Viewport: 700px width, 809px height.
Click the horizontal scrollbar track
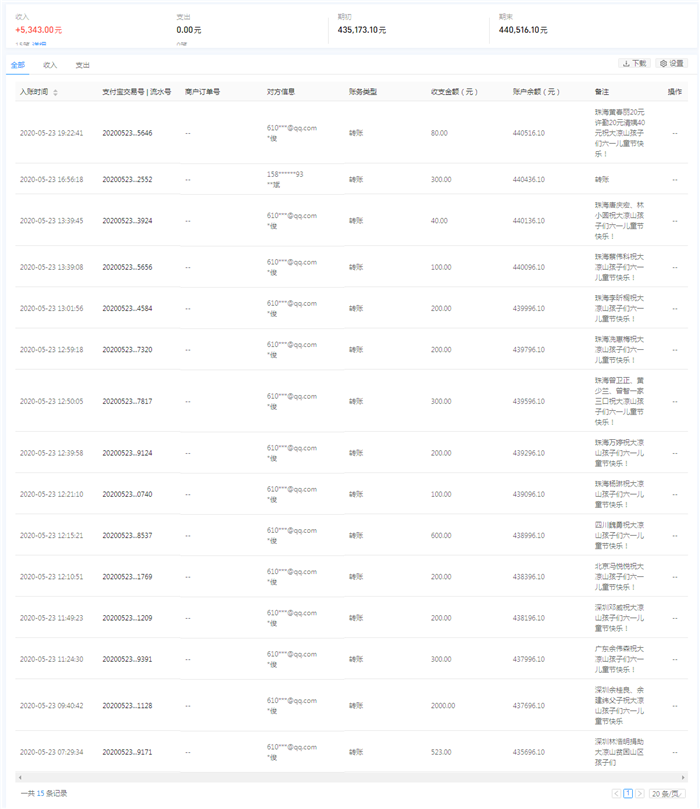tap(350, 777)
